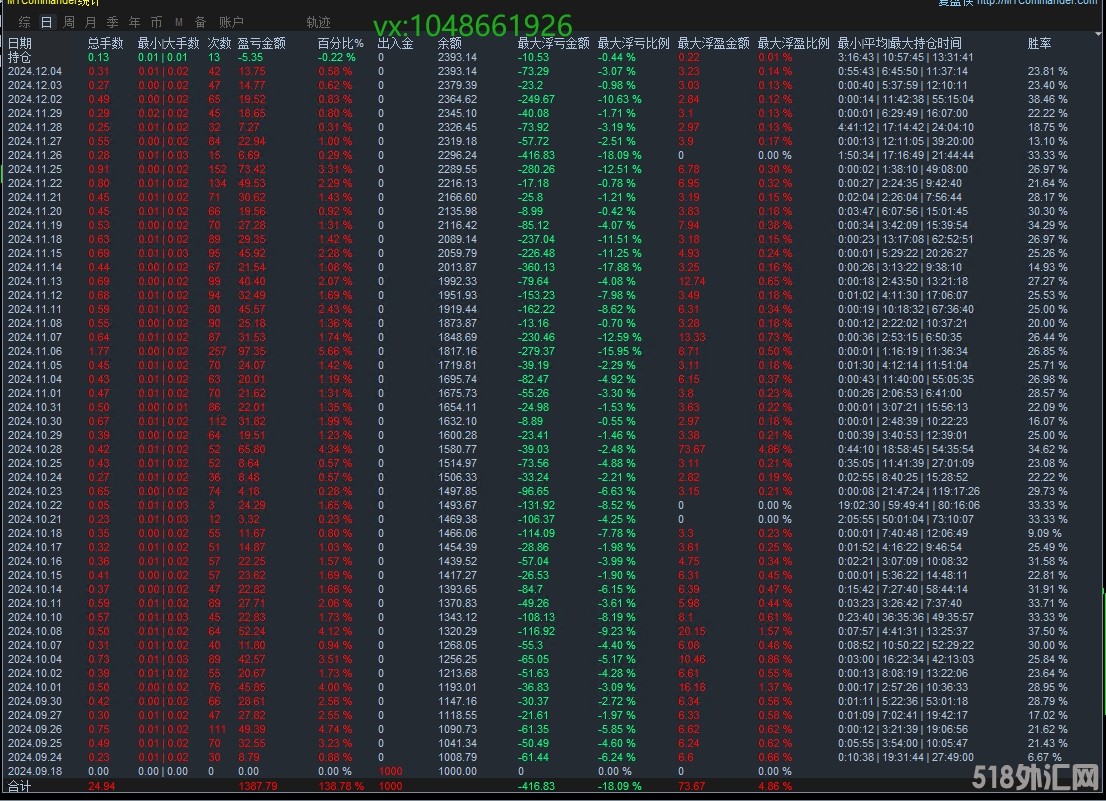Image resolution: width=1106 pixels, height=801 pixels.
Task: Select the 持仓 open positions row
Action: pos(553,58)
